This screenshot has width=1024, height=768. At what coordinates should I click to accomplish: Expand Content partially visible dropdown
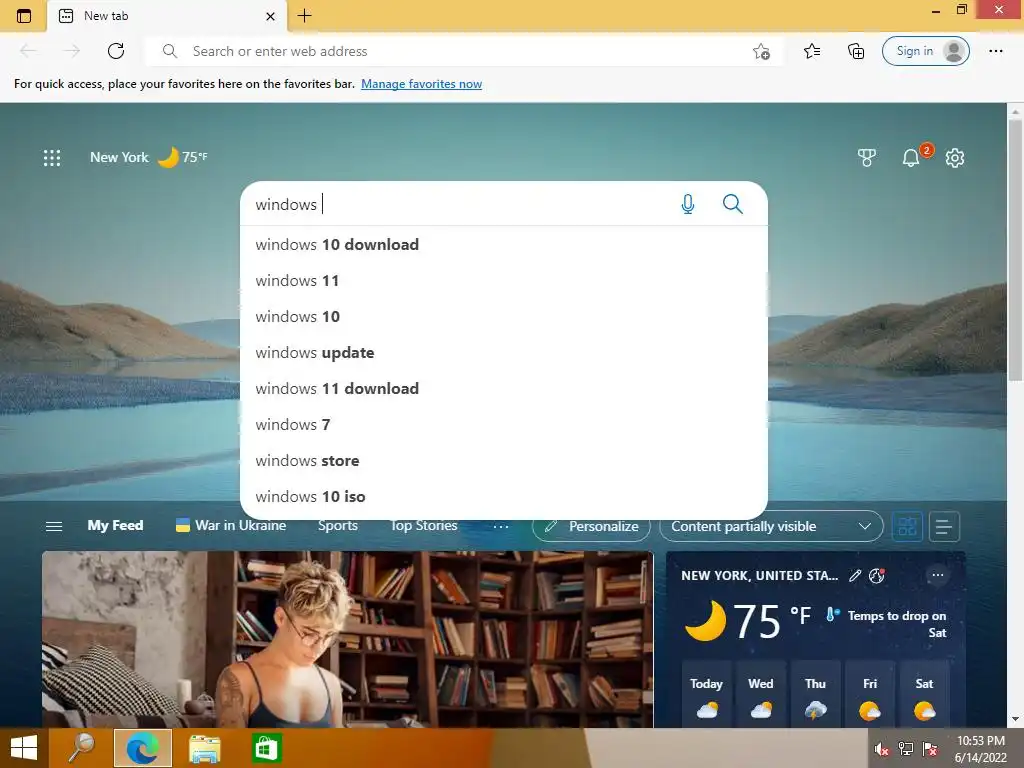(771, 526)
